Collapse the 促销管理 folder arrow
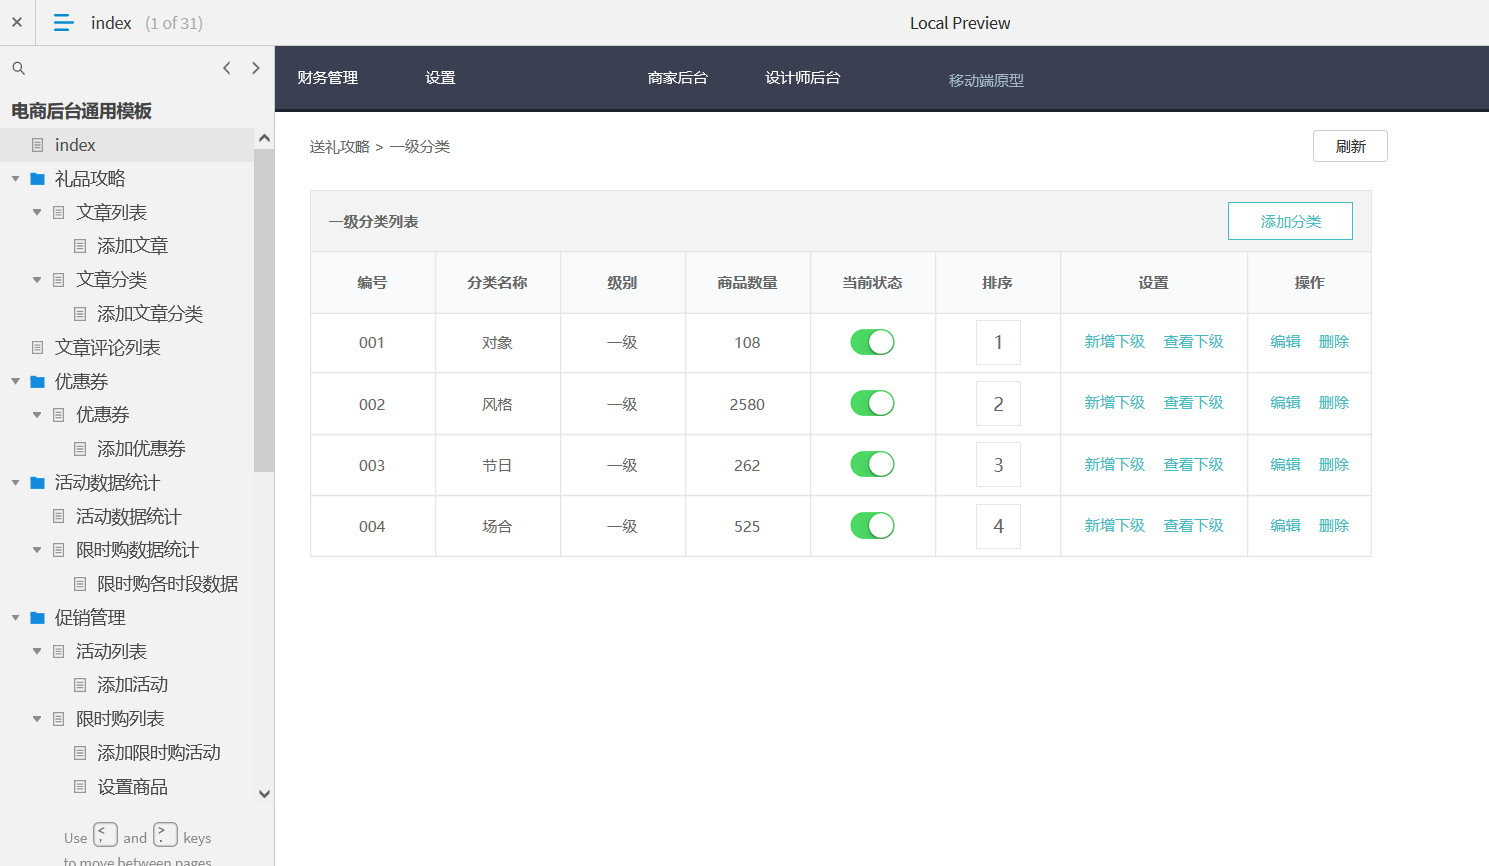 [15, 618]
